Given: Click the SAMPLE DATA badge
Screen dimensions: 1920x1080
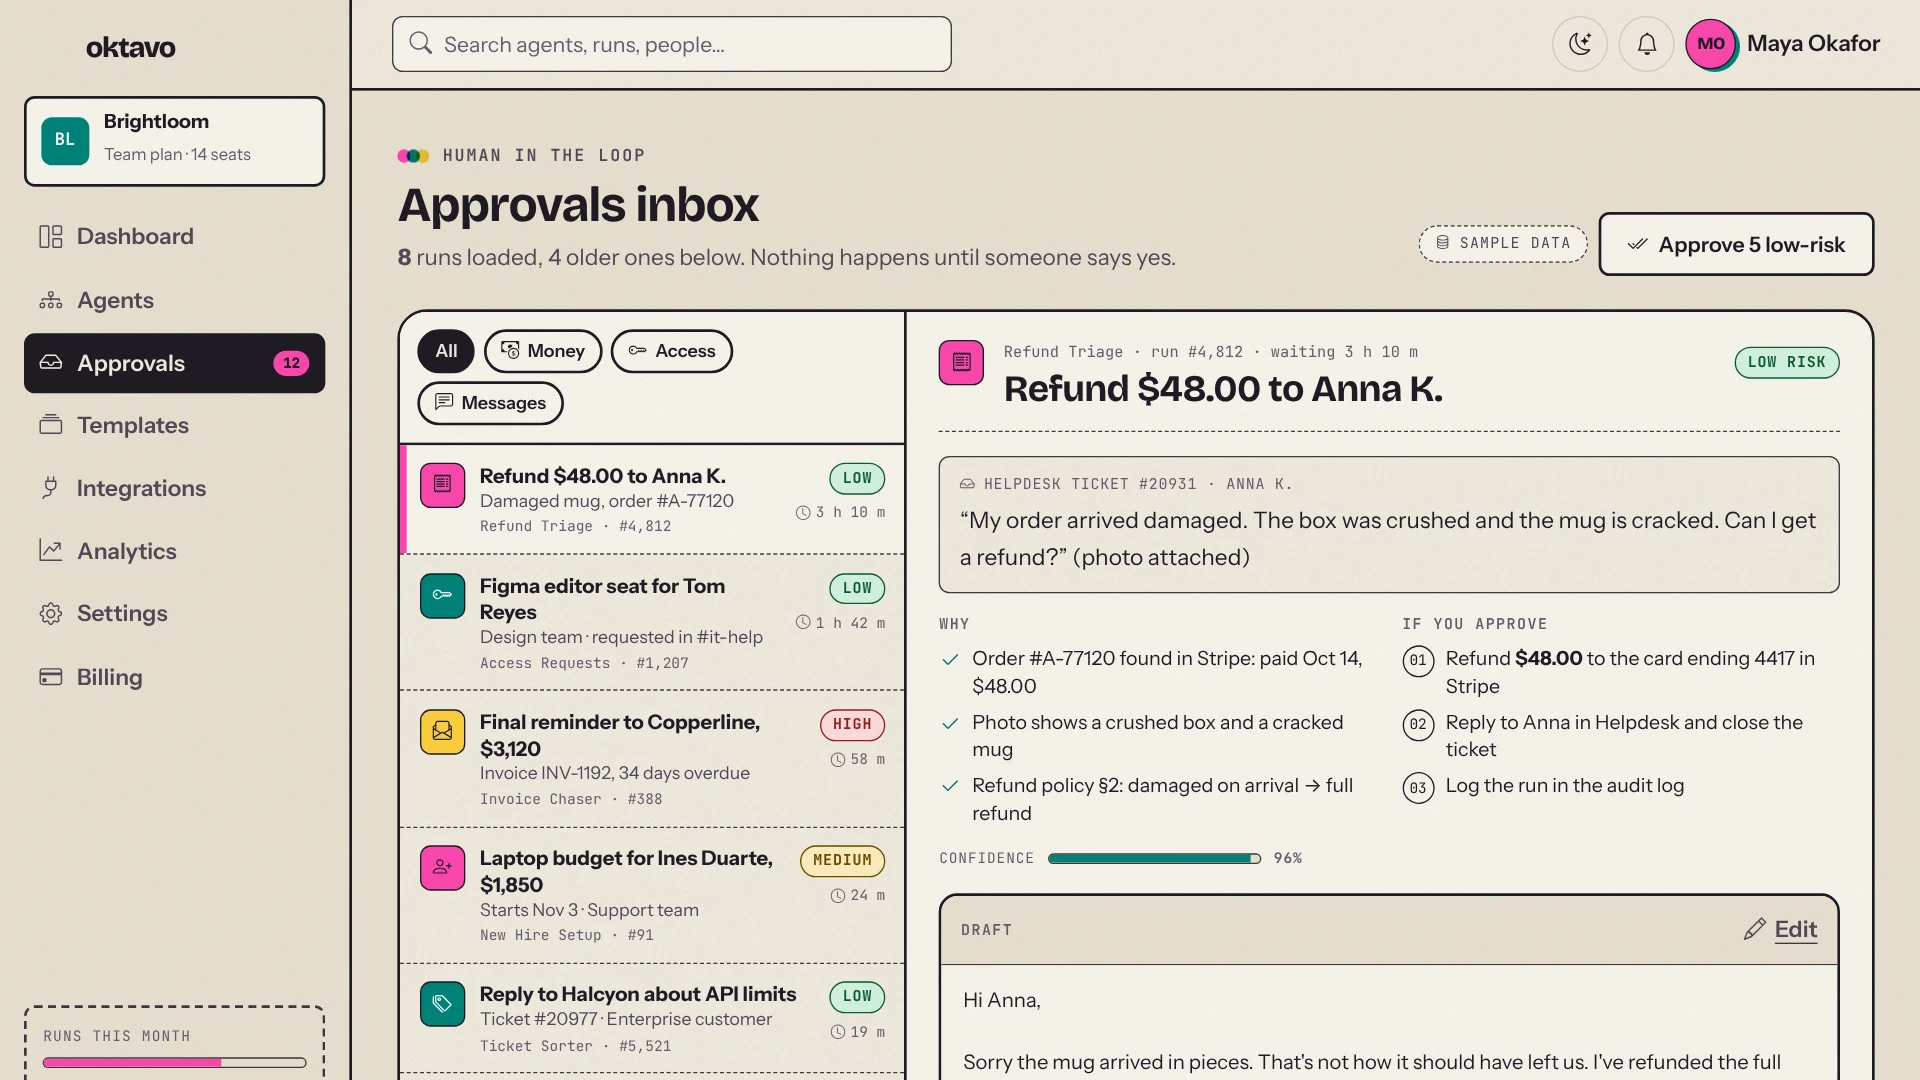Looking at the screenshot, I should pos(1503,244).
